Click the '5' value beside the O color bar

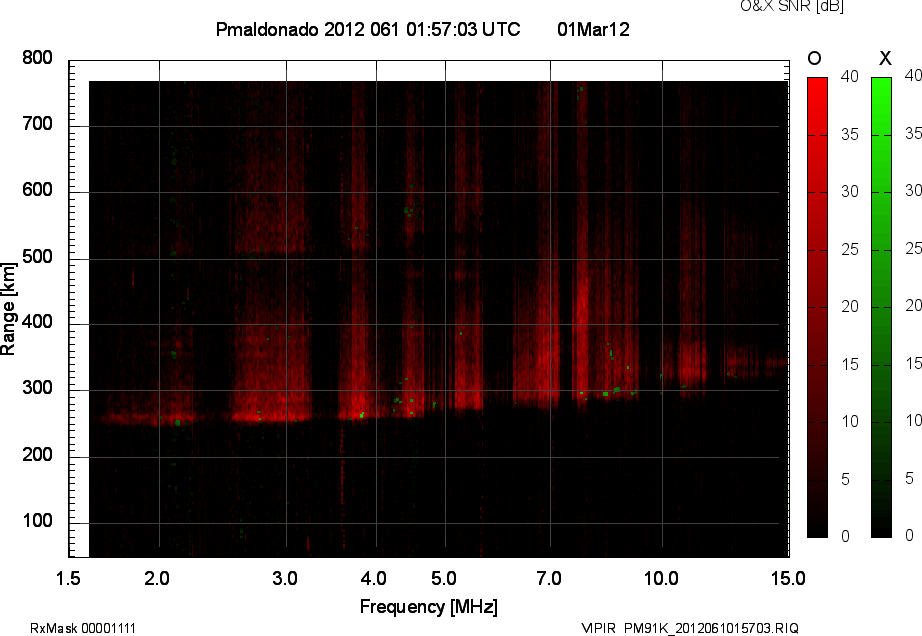pyautogui.click(x=846, y=480)
